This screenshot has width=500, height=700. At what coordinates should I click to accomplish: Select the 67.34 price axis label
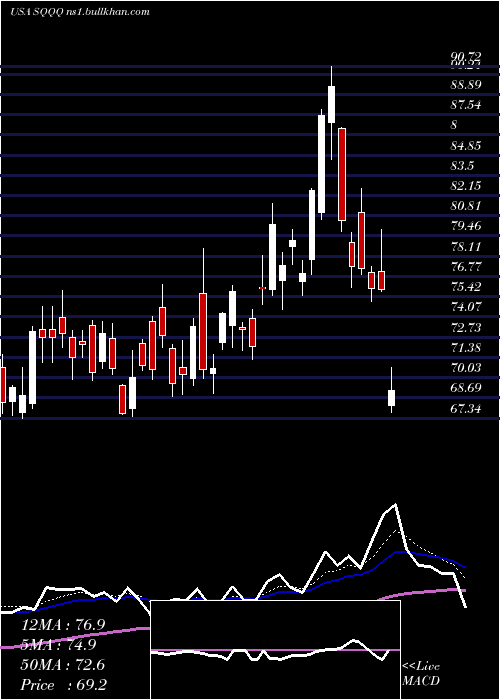[x=466, y=408]
